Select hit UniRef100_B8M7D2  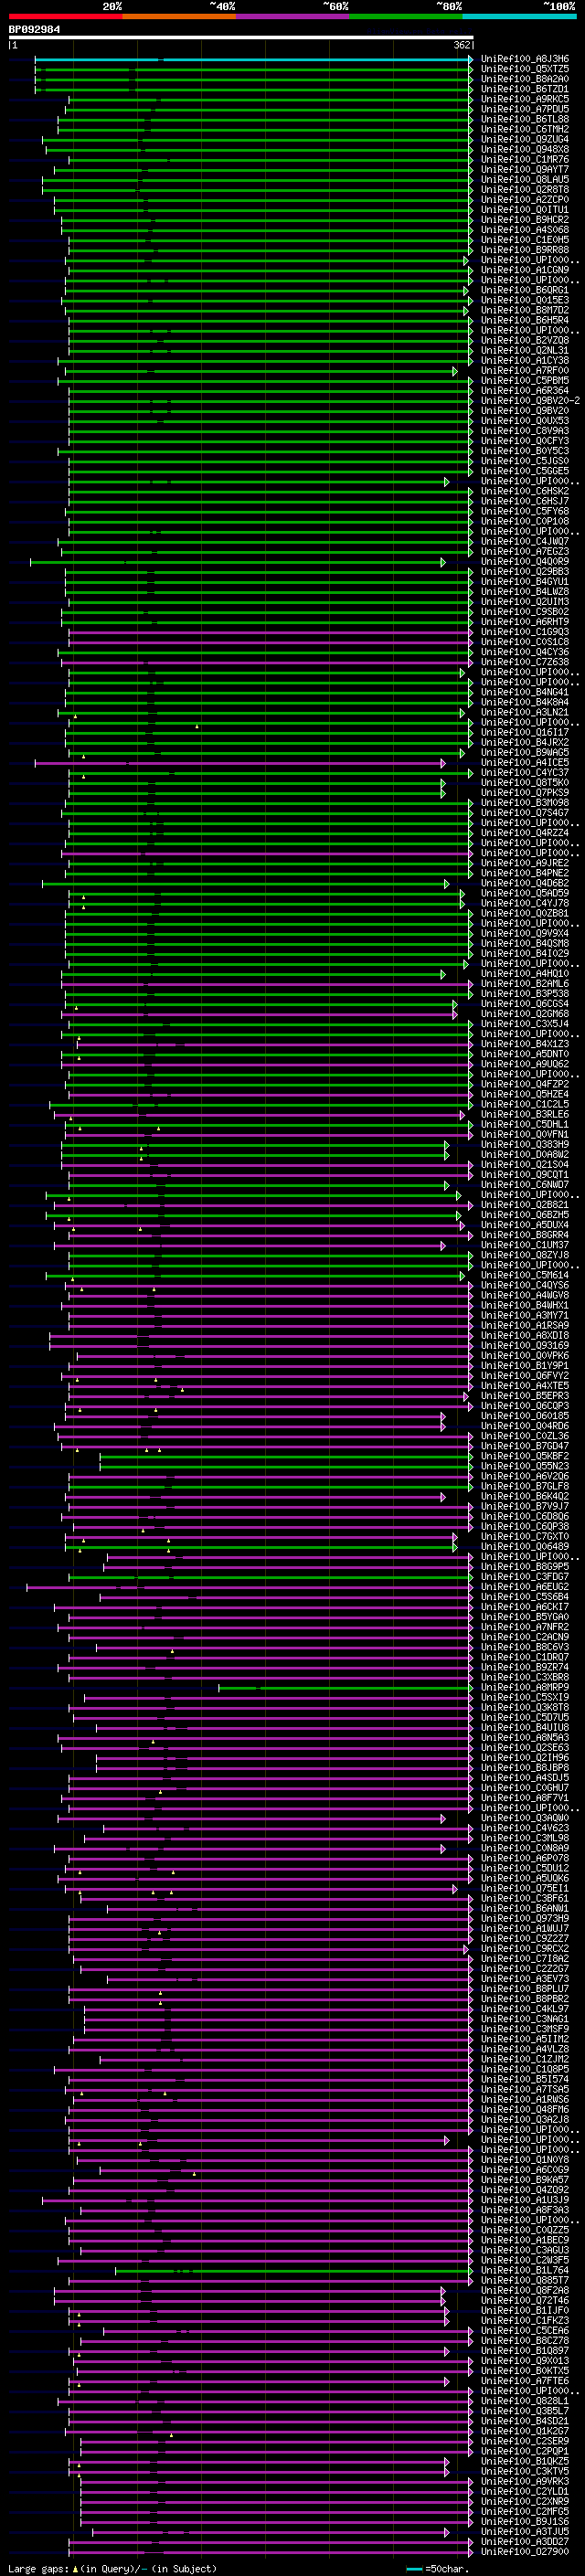coord(525,310)
